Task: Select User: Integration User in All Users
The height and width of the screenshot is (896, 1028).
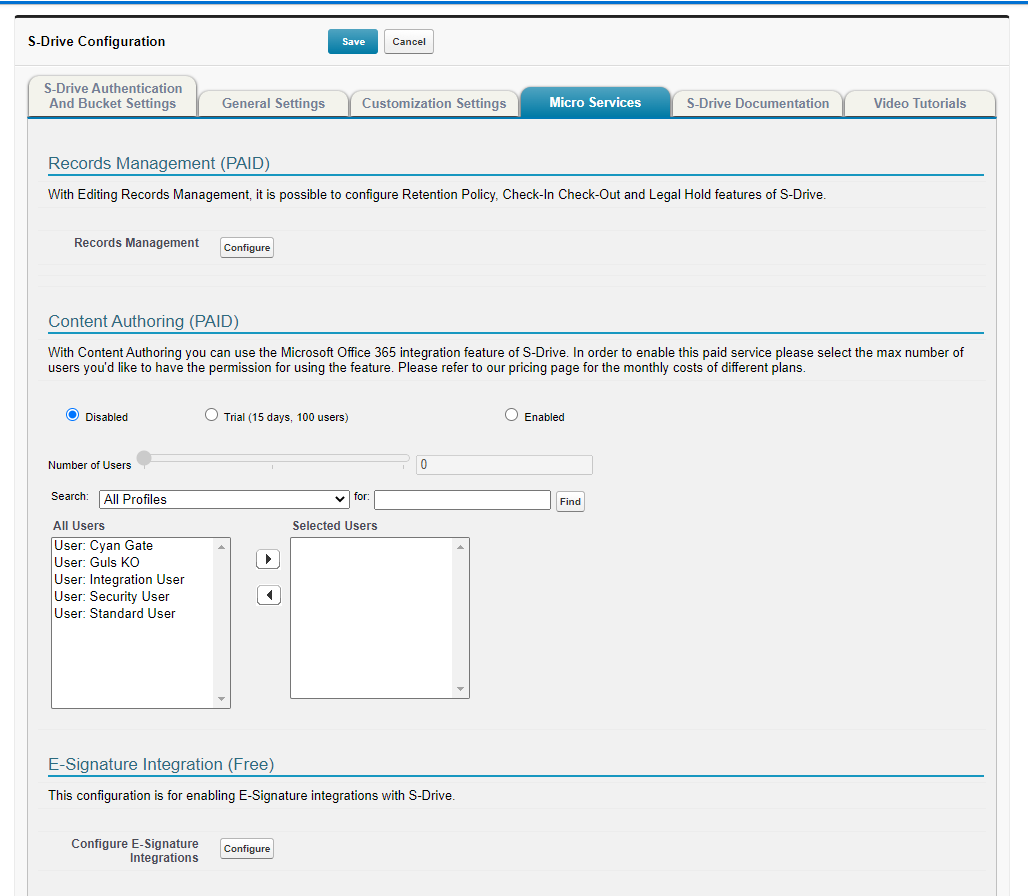Action: [x=119, y=580]
